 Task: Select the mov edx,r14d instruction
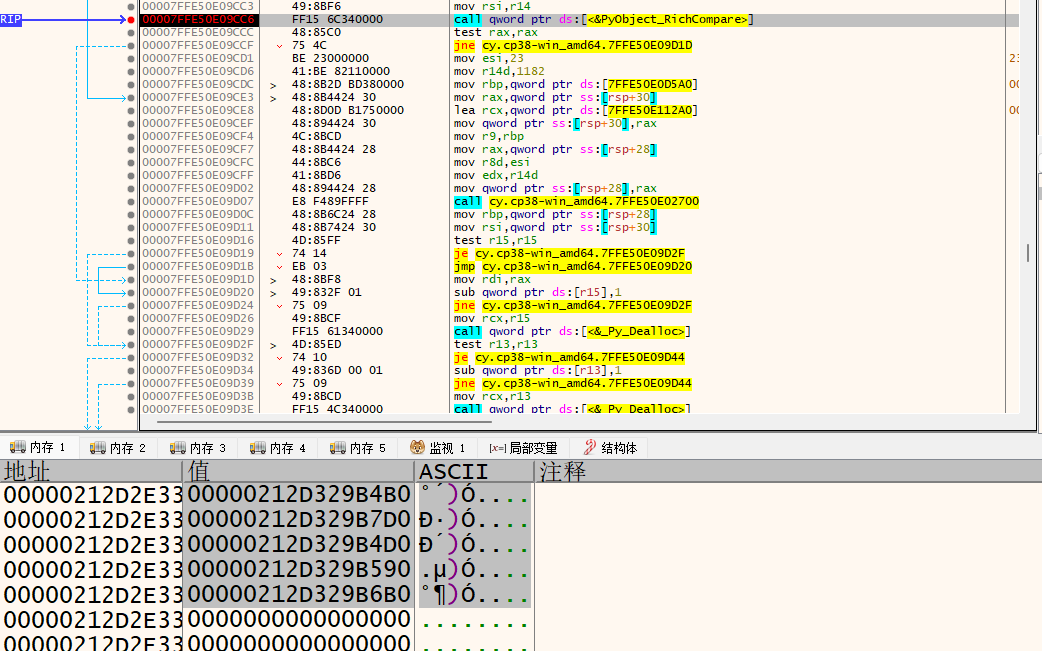point(496,175)
